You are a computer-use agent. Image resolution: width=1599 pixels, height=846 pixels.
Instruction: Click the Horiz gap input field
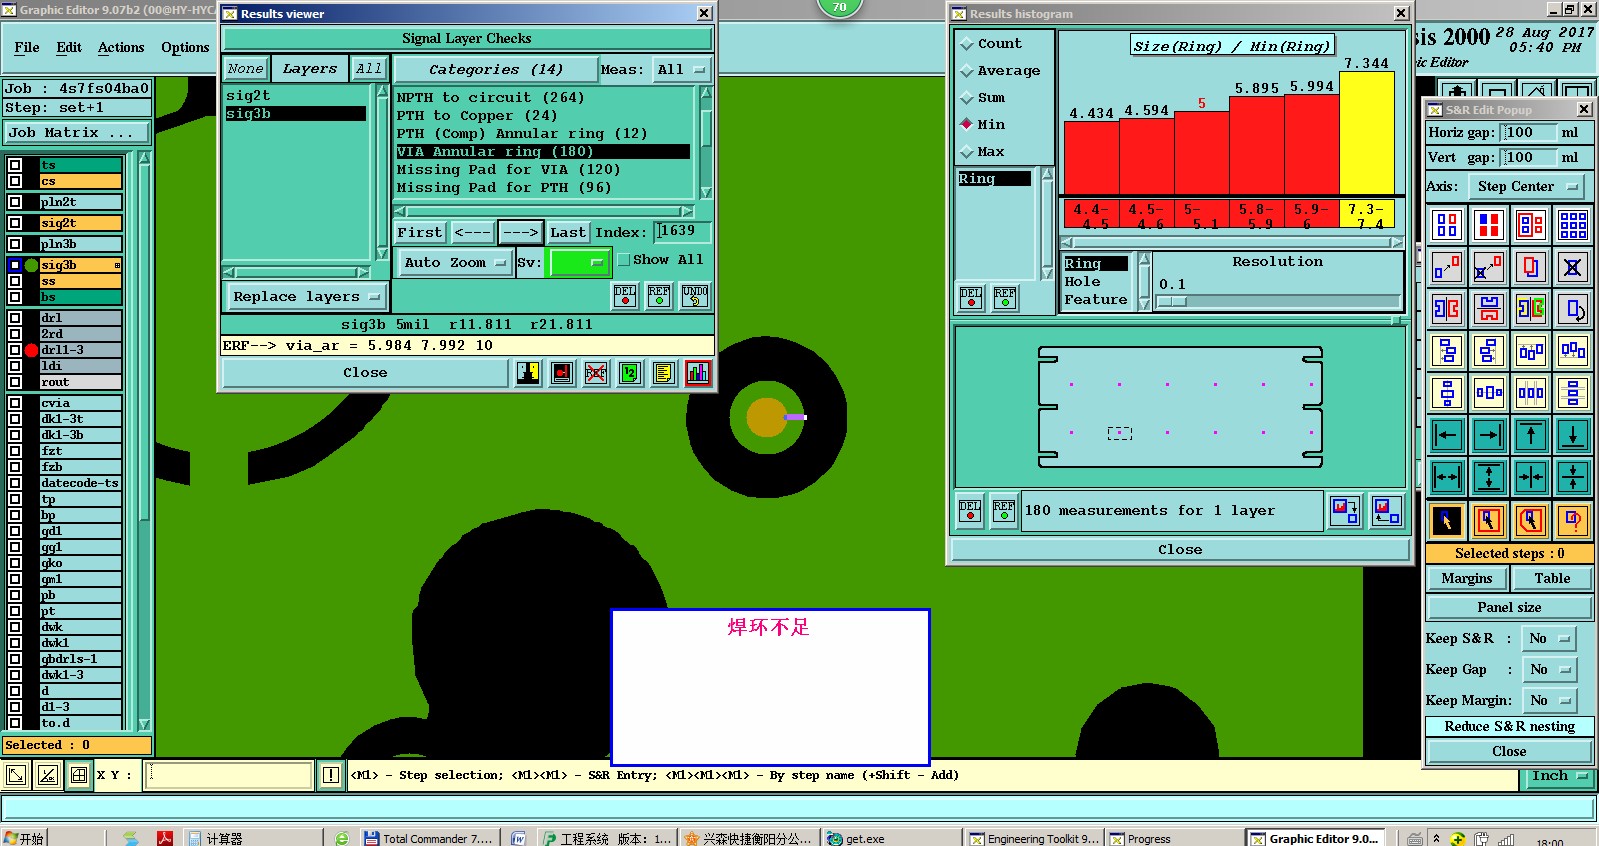(x=1530, y=133)
